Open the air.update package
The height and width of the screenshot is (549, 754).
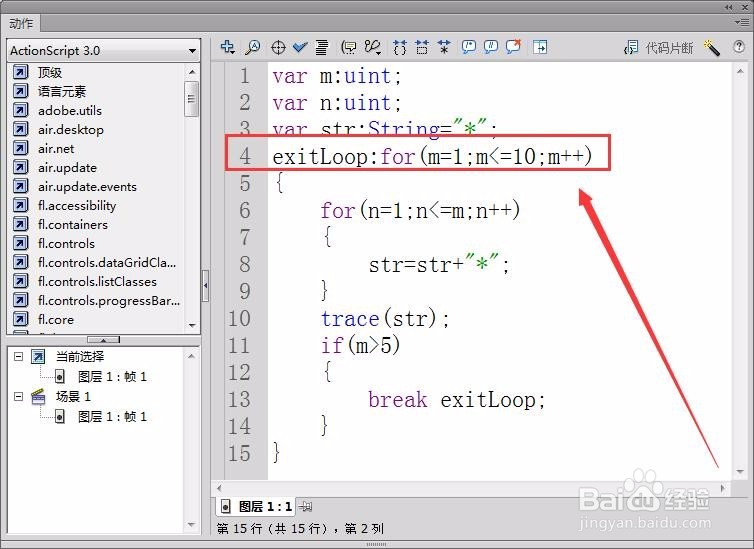tap(67, 168)
